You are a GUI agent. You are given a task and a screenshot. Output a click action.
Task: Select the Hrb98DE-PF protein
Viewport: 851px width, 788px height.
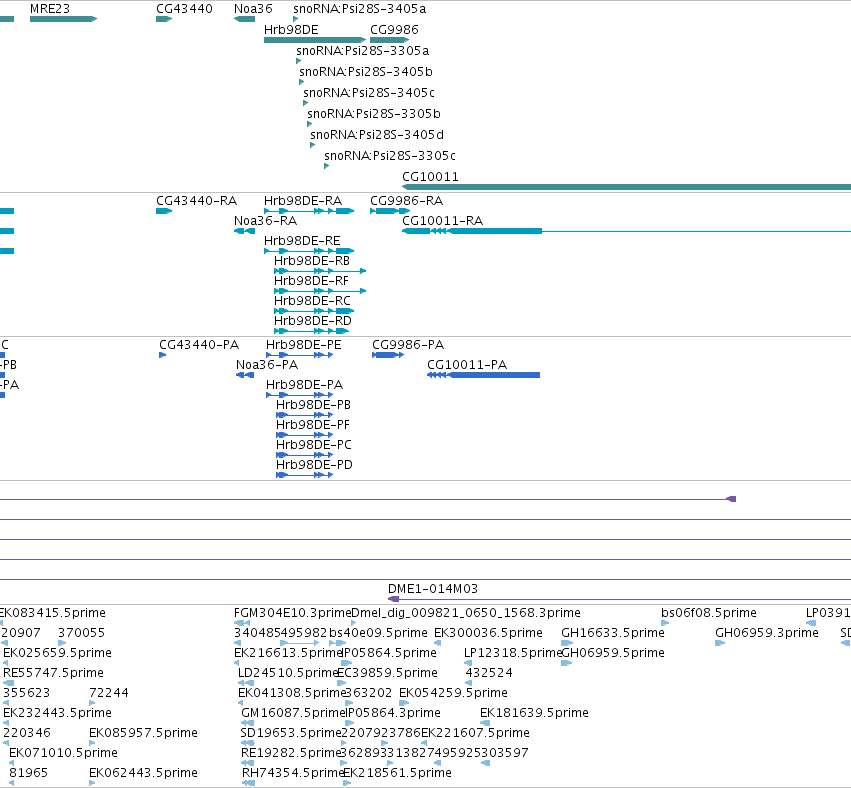coord(304,435)
